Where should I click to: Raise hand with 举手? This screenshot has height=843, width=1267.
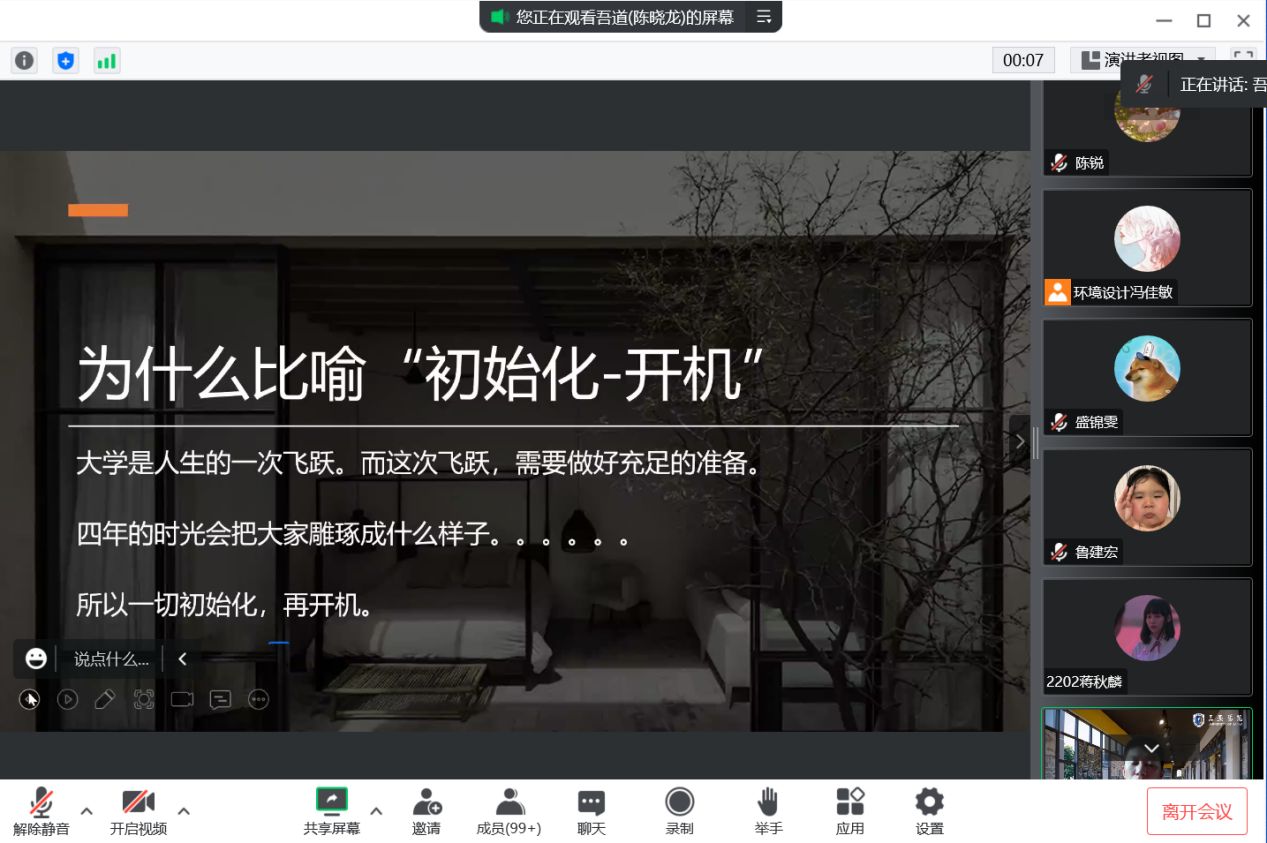coord(768,810)
